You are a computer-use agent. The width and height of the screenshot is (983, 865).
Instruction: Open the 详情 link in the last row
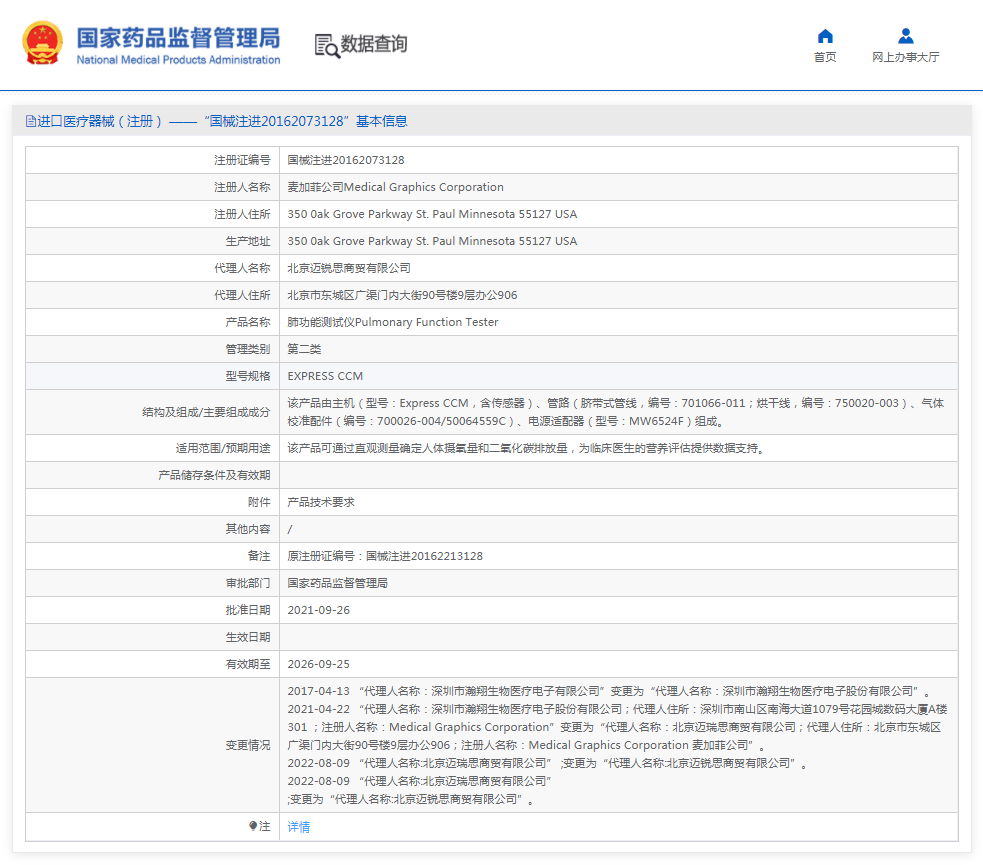click(299, 827)
